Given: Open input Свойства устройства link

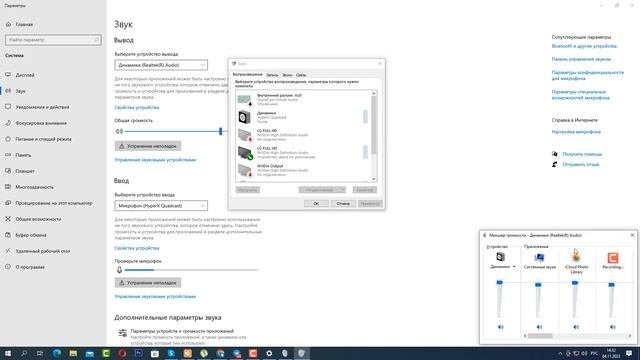Looking at the screenshot, I should pos(137,248).
